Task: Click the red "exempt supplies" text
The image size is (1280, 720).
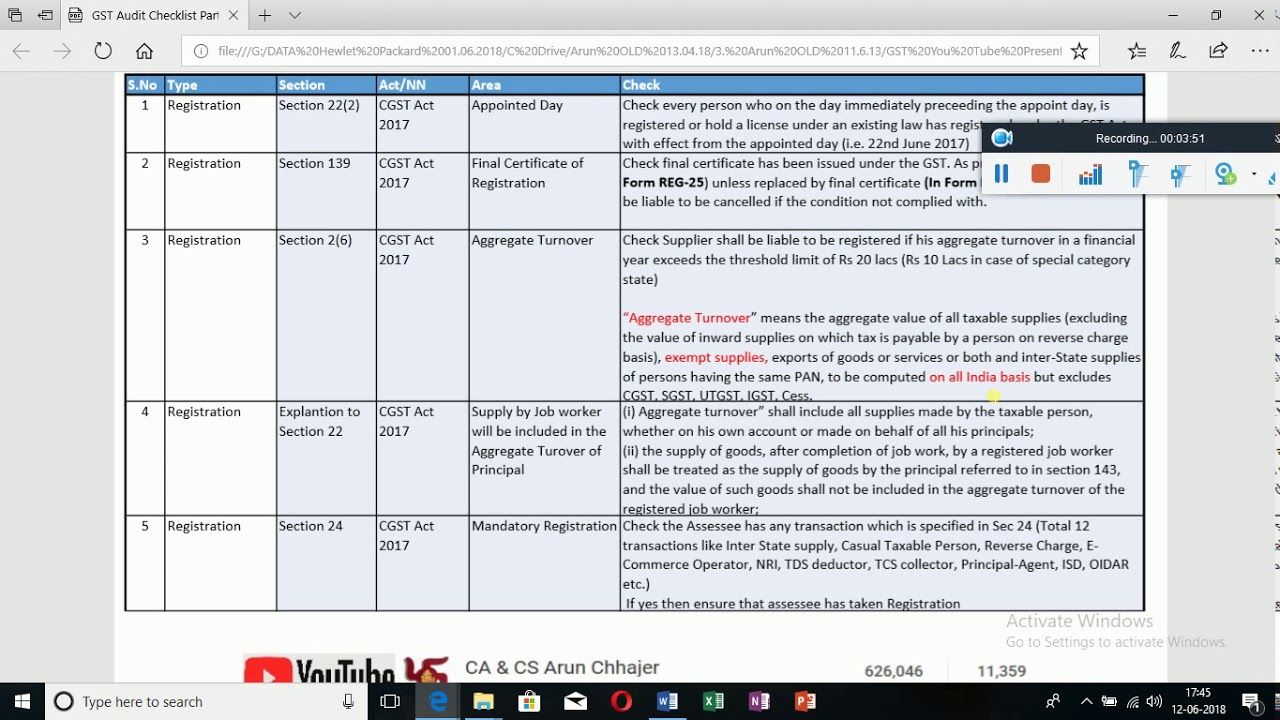Action: pos(716,357)
